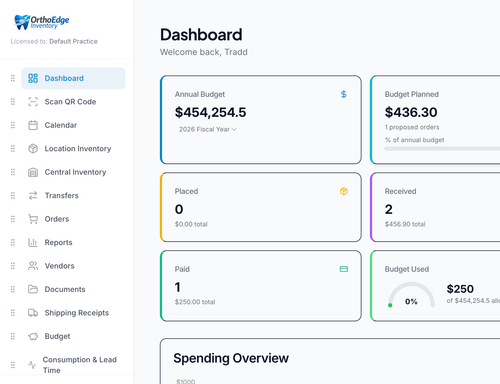Screen dimensions: 500x384
Task: Click the Dashboard grid icon in sidebar
Action: coord(33,78)
